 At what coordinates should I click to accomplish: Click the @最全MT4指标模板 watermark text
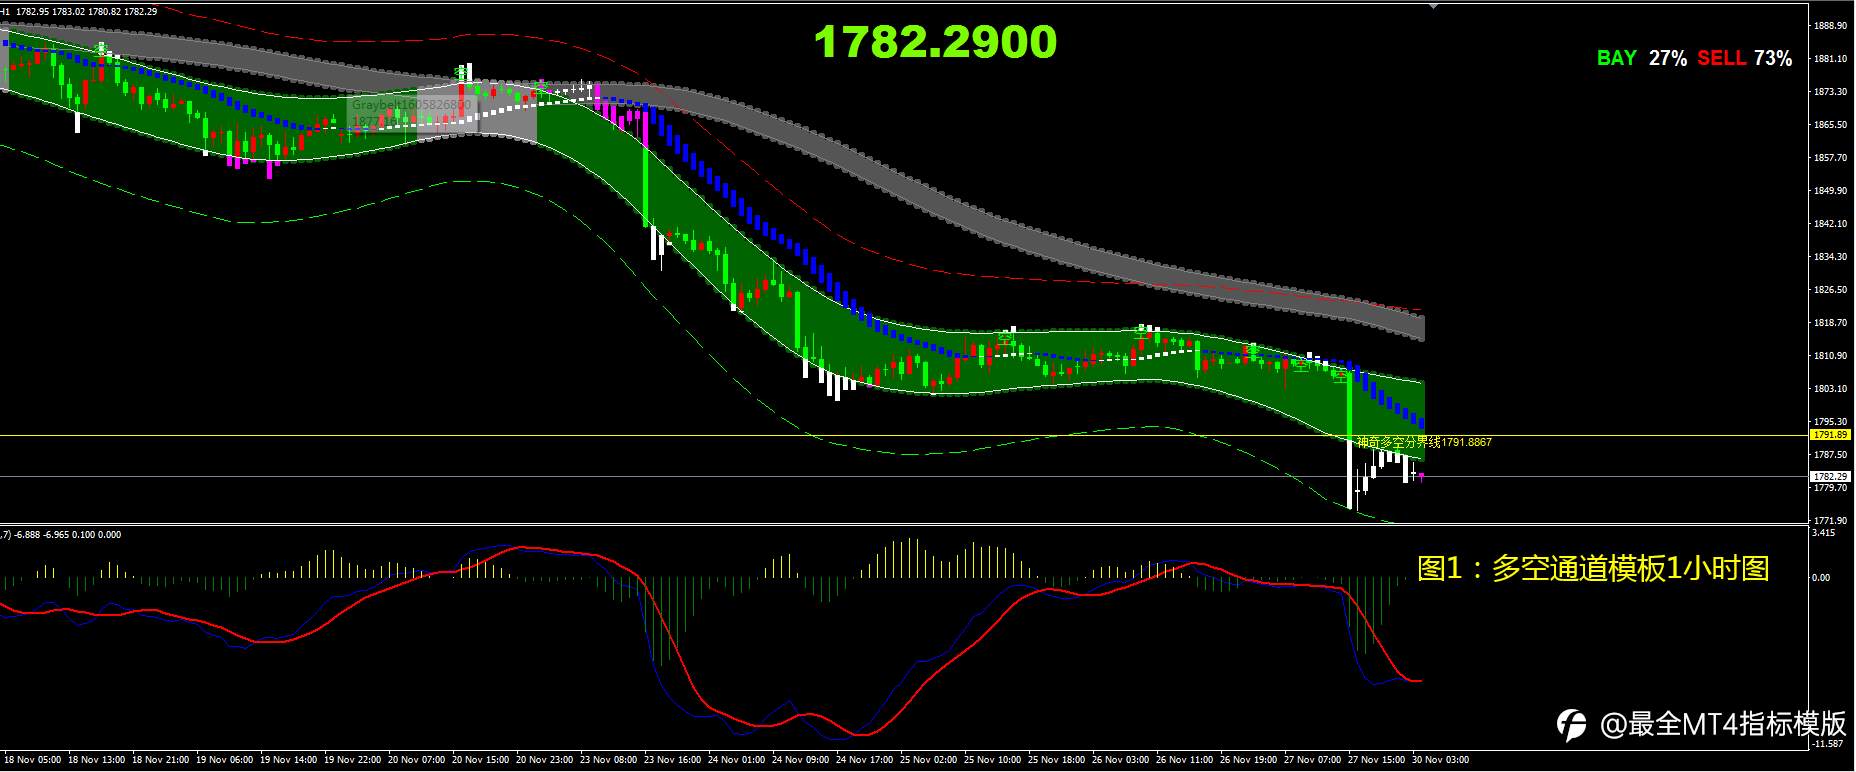click(x=1723, y=724)
